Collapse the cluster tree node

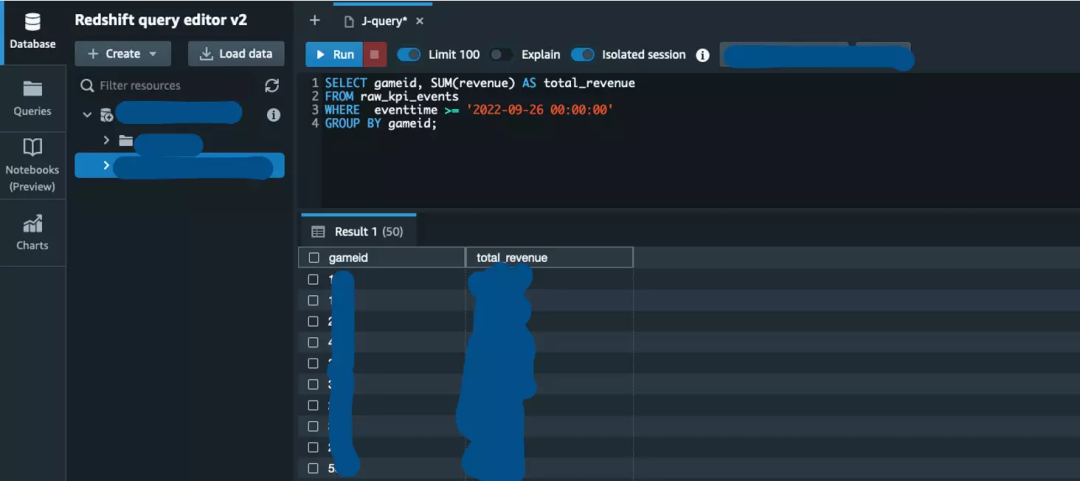tap(87, 114)
